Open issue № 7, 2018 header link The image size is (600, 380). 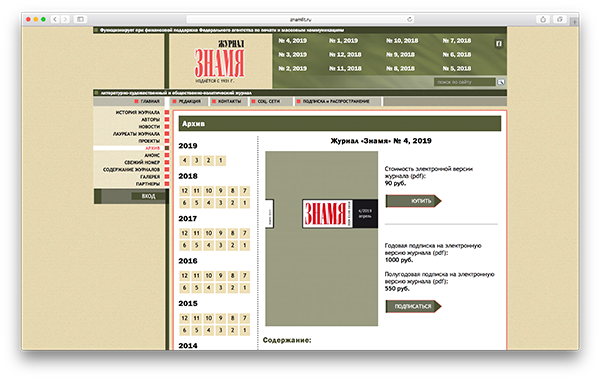click(457, 41)
